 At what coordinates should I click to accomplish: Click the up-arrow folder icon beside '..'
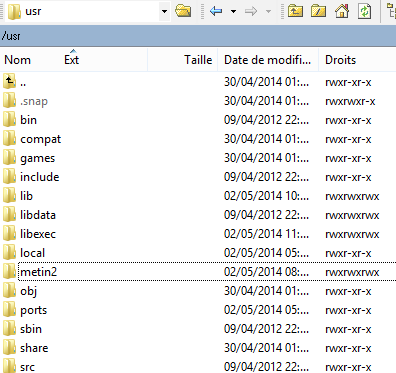click(x=9, y=81)
